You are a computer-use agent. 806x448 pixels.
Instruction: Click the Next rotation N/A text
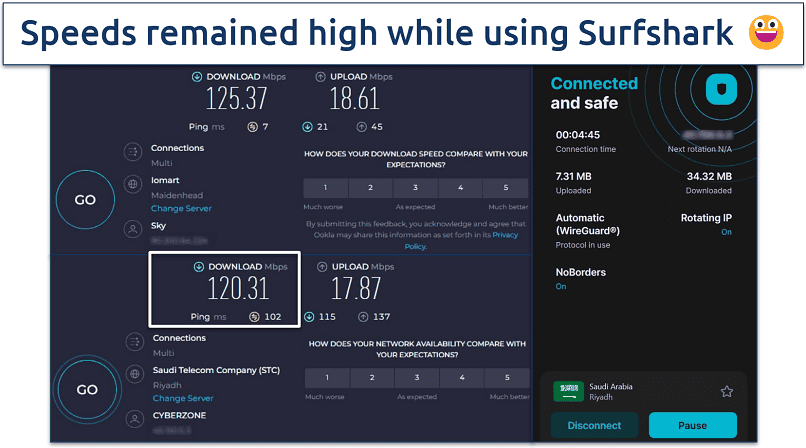[x=700, y=149]
